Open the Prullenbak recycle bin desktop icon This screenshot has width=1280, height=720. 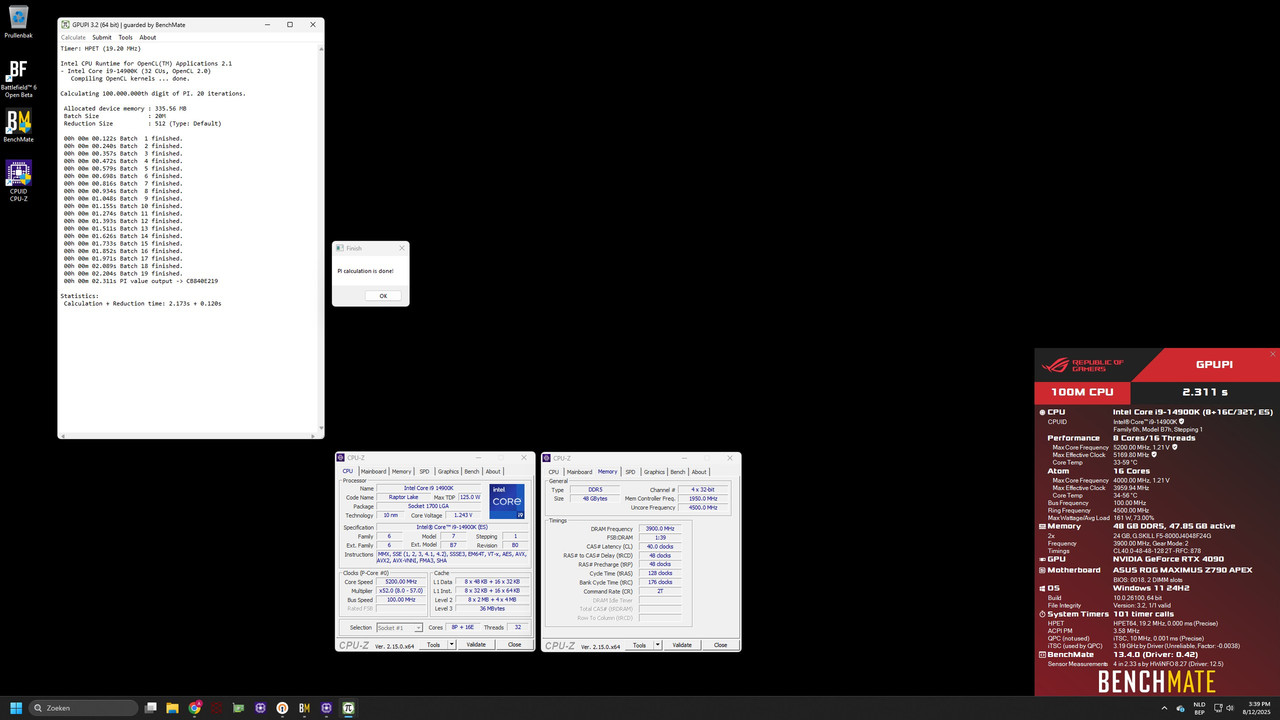[17, 22]
